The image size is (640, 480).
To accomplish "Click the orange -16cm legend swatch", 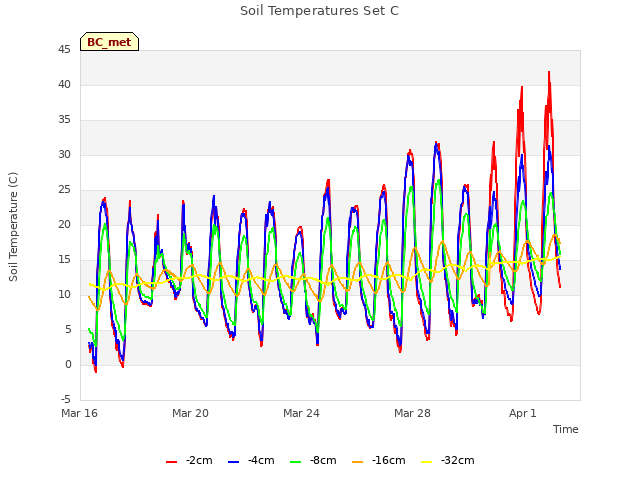I will (x=357, y=462).
